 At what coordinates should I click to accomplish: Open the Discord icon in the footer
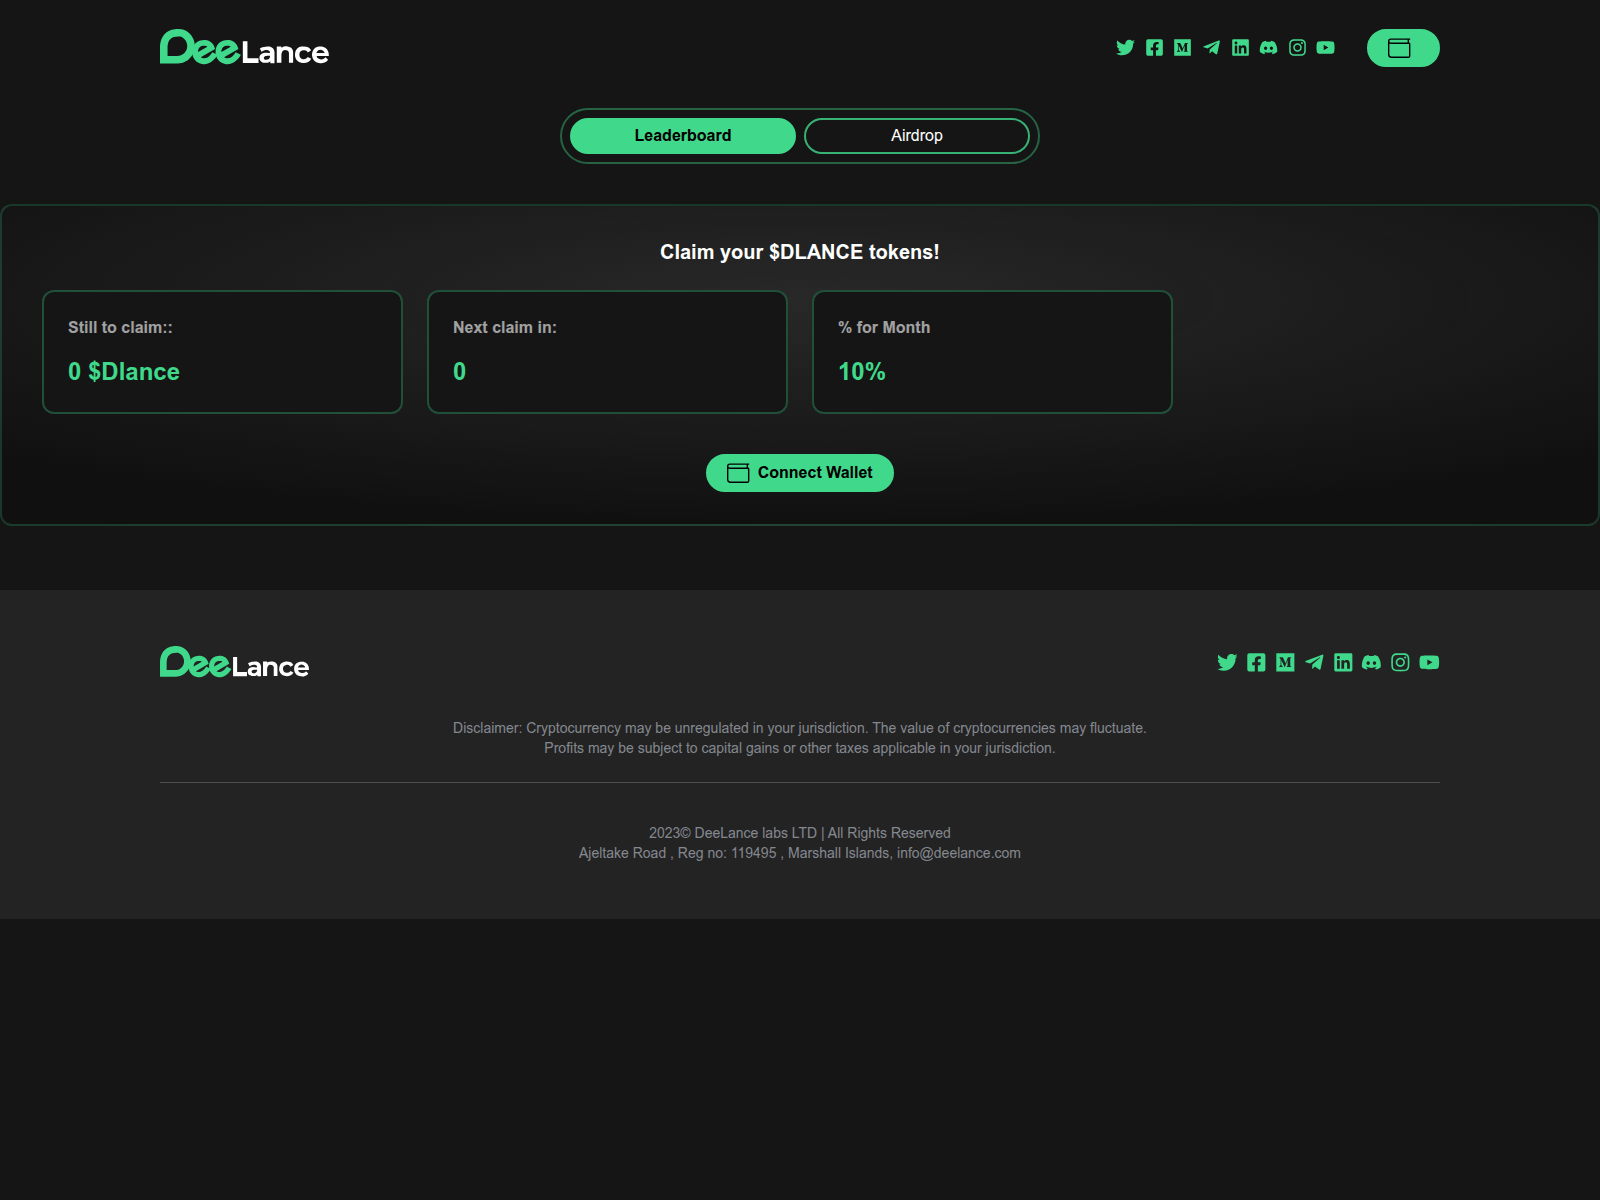(1371, 662)
